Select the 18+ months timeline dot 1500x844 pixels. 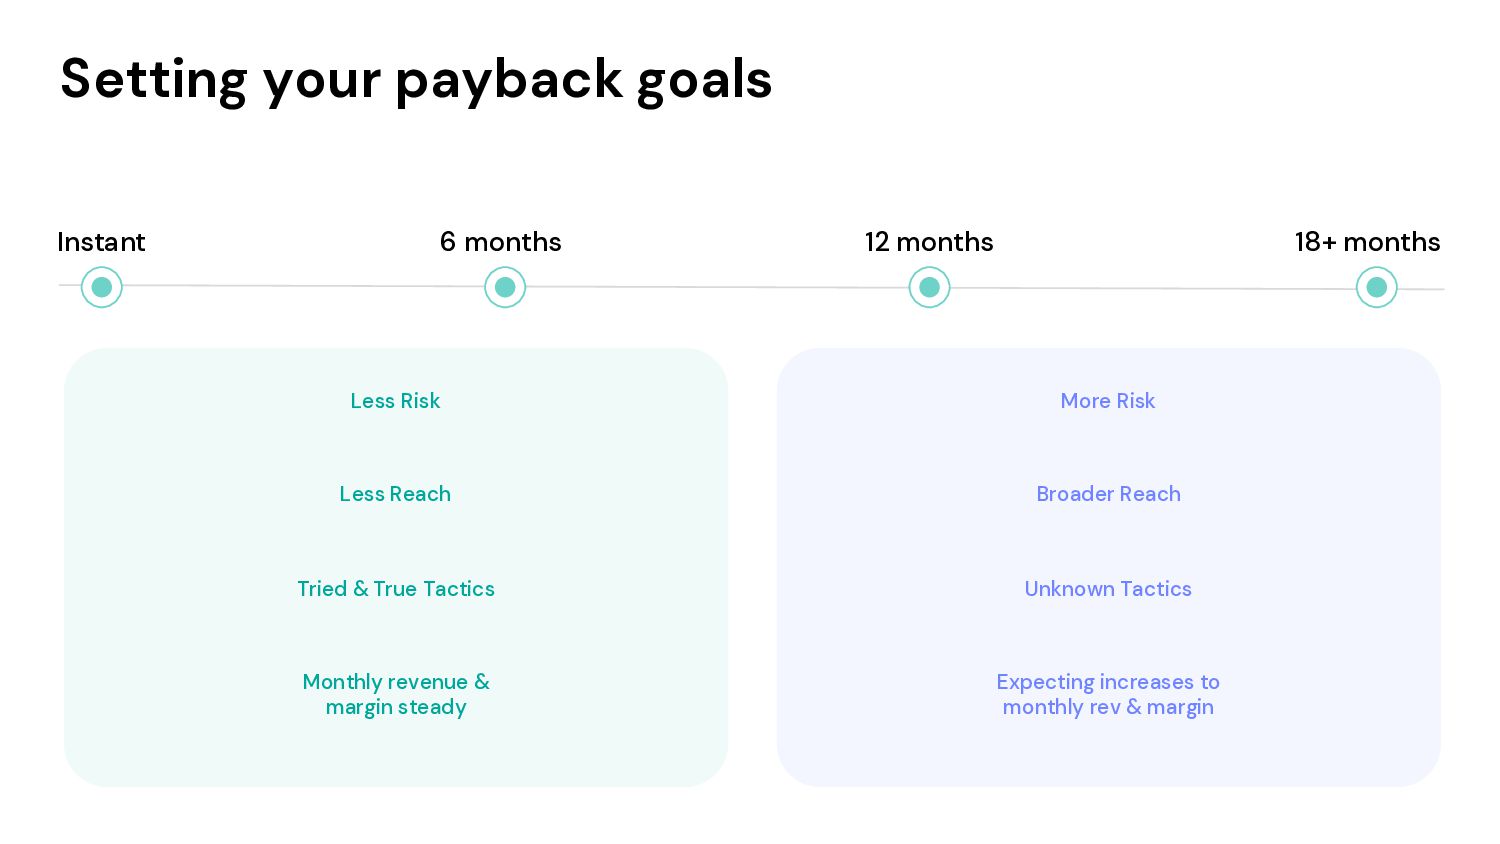[x=1376, y=287]
